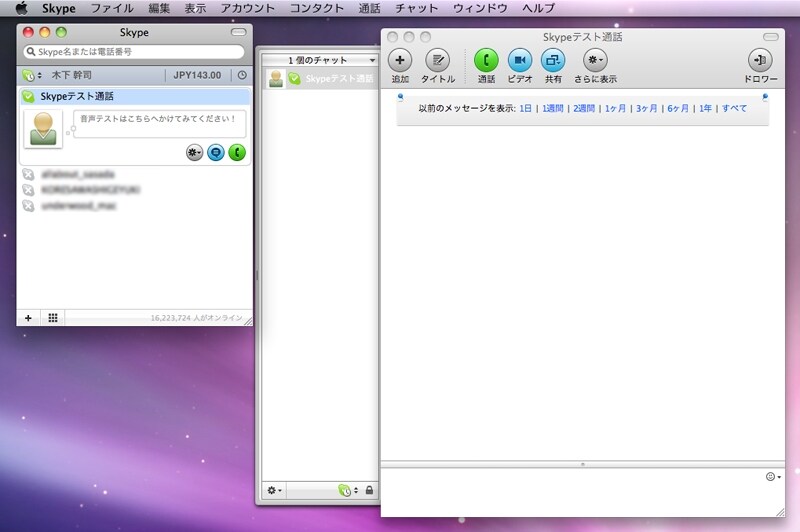Open the ファイル menu
The image size is (800, 532).
coord(112,8)
